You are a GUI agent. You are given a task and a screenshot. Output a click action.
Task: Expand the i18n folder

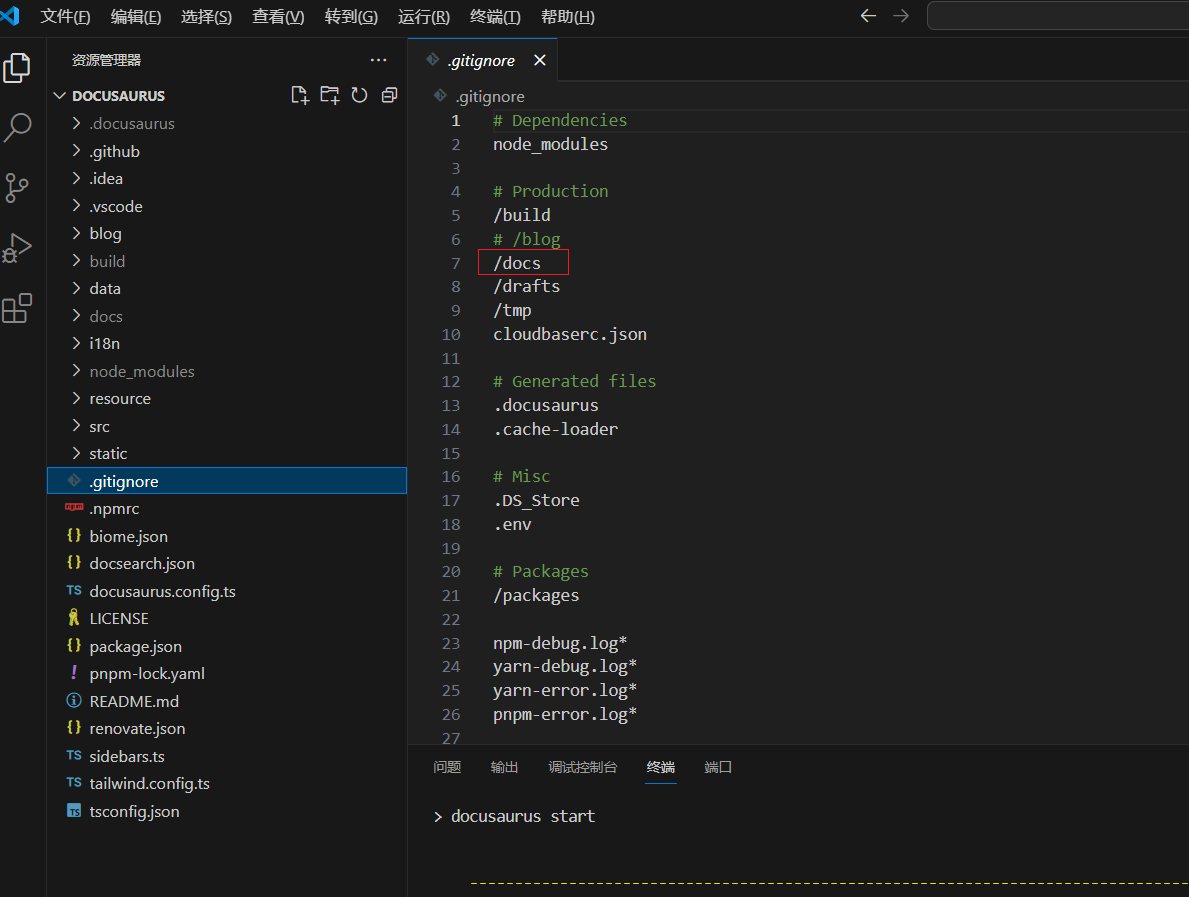pyautogui.click(x=76, y=343)
